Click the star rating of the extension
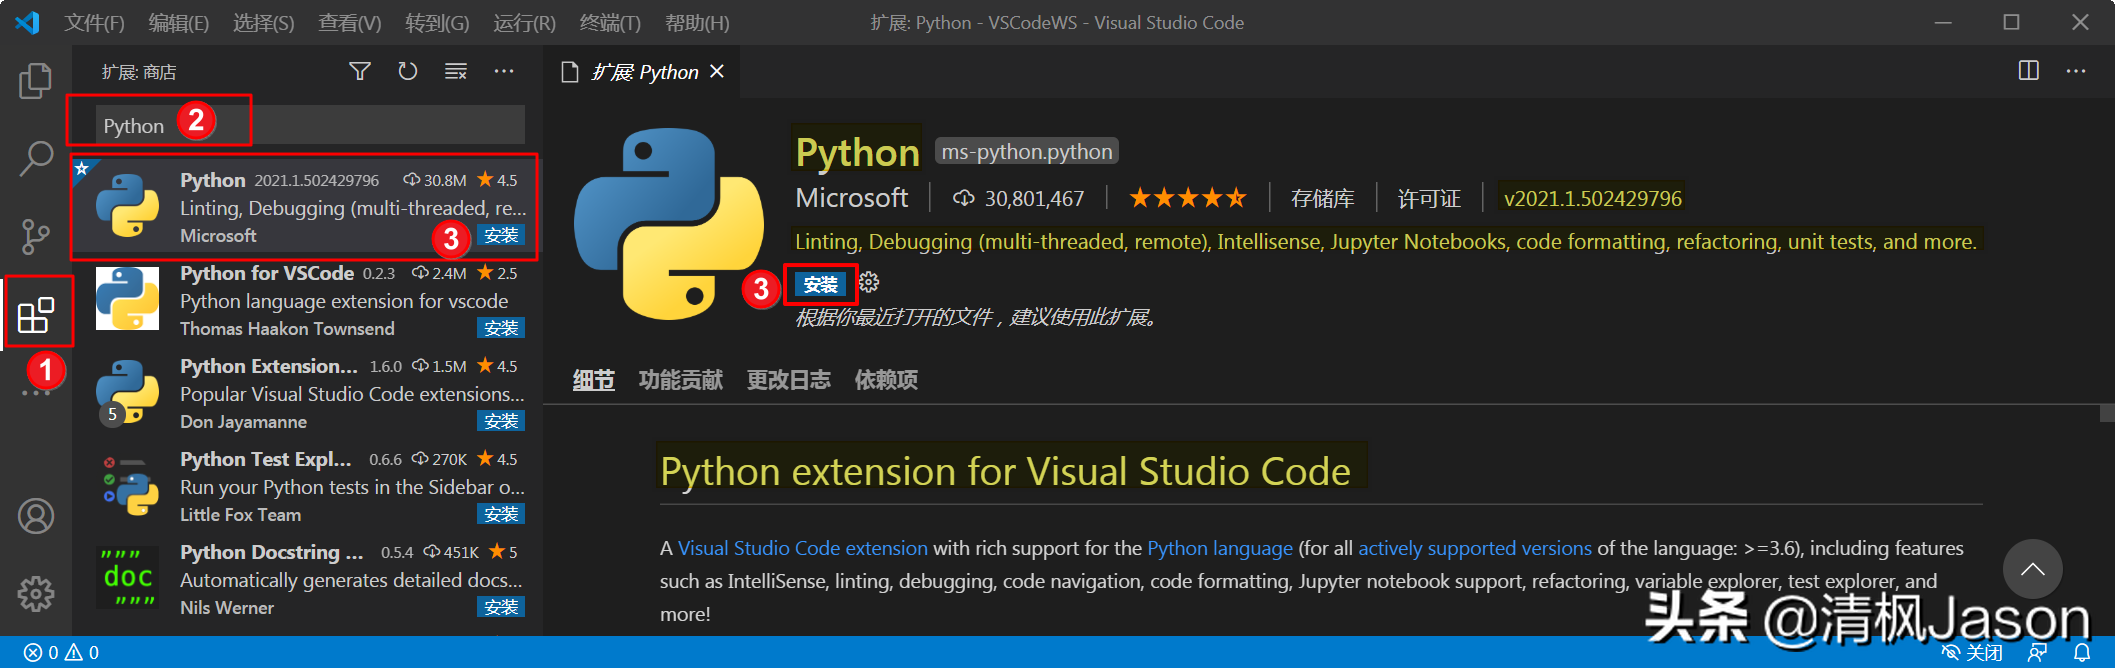 pos(1188,198)
